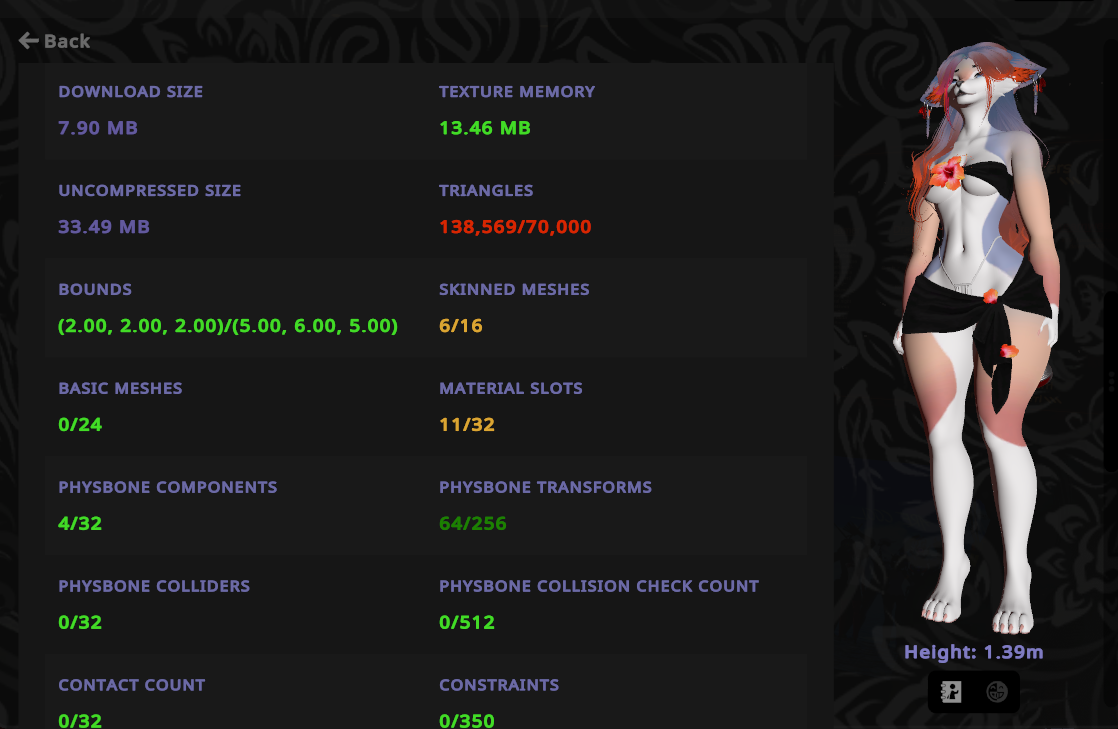The width and height of the screenshot is (1118, 729).
Task: Click the Texture Memory value 13.46 MB
Action: [485, 128]
